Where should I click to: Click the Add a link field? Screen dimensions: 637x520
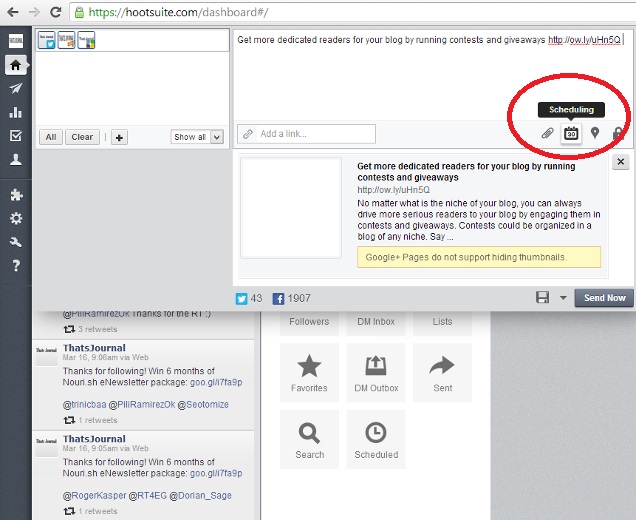(306, 134)
